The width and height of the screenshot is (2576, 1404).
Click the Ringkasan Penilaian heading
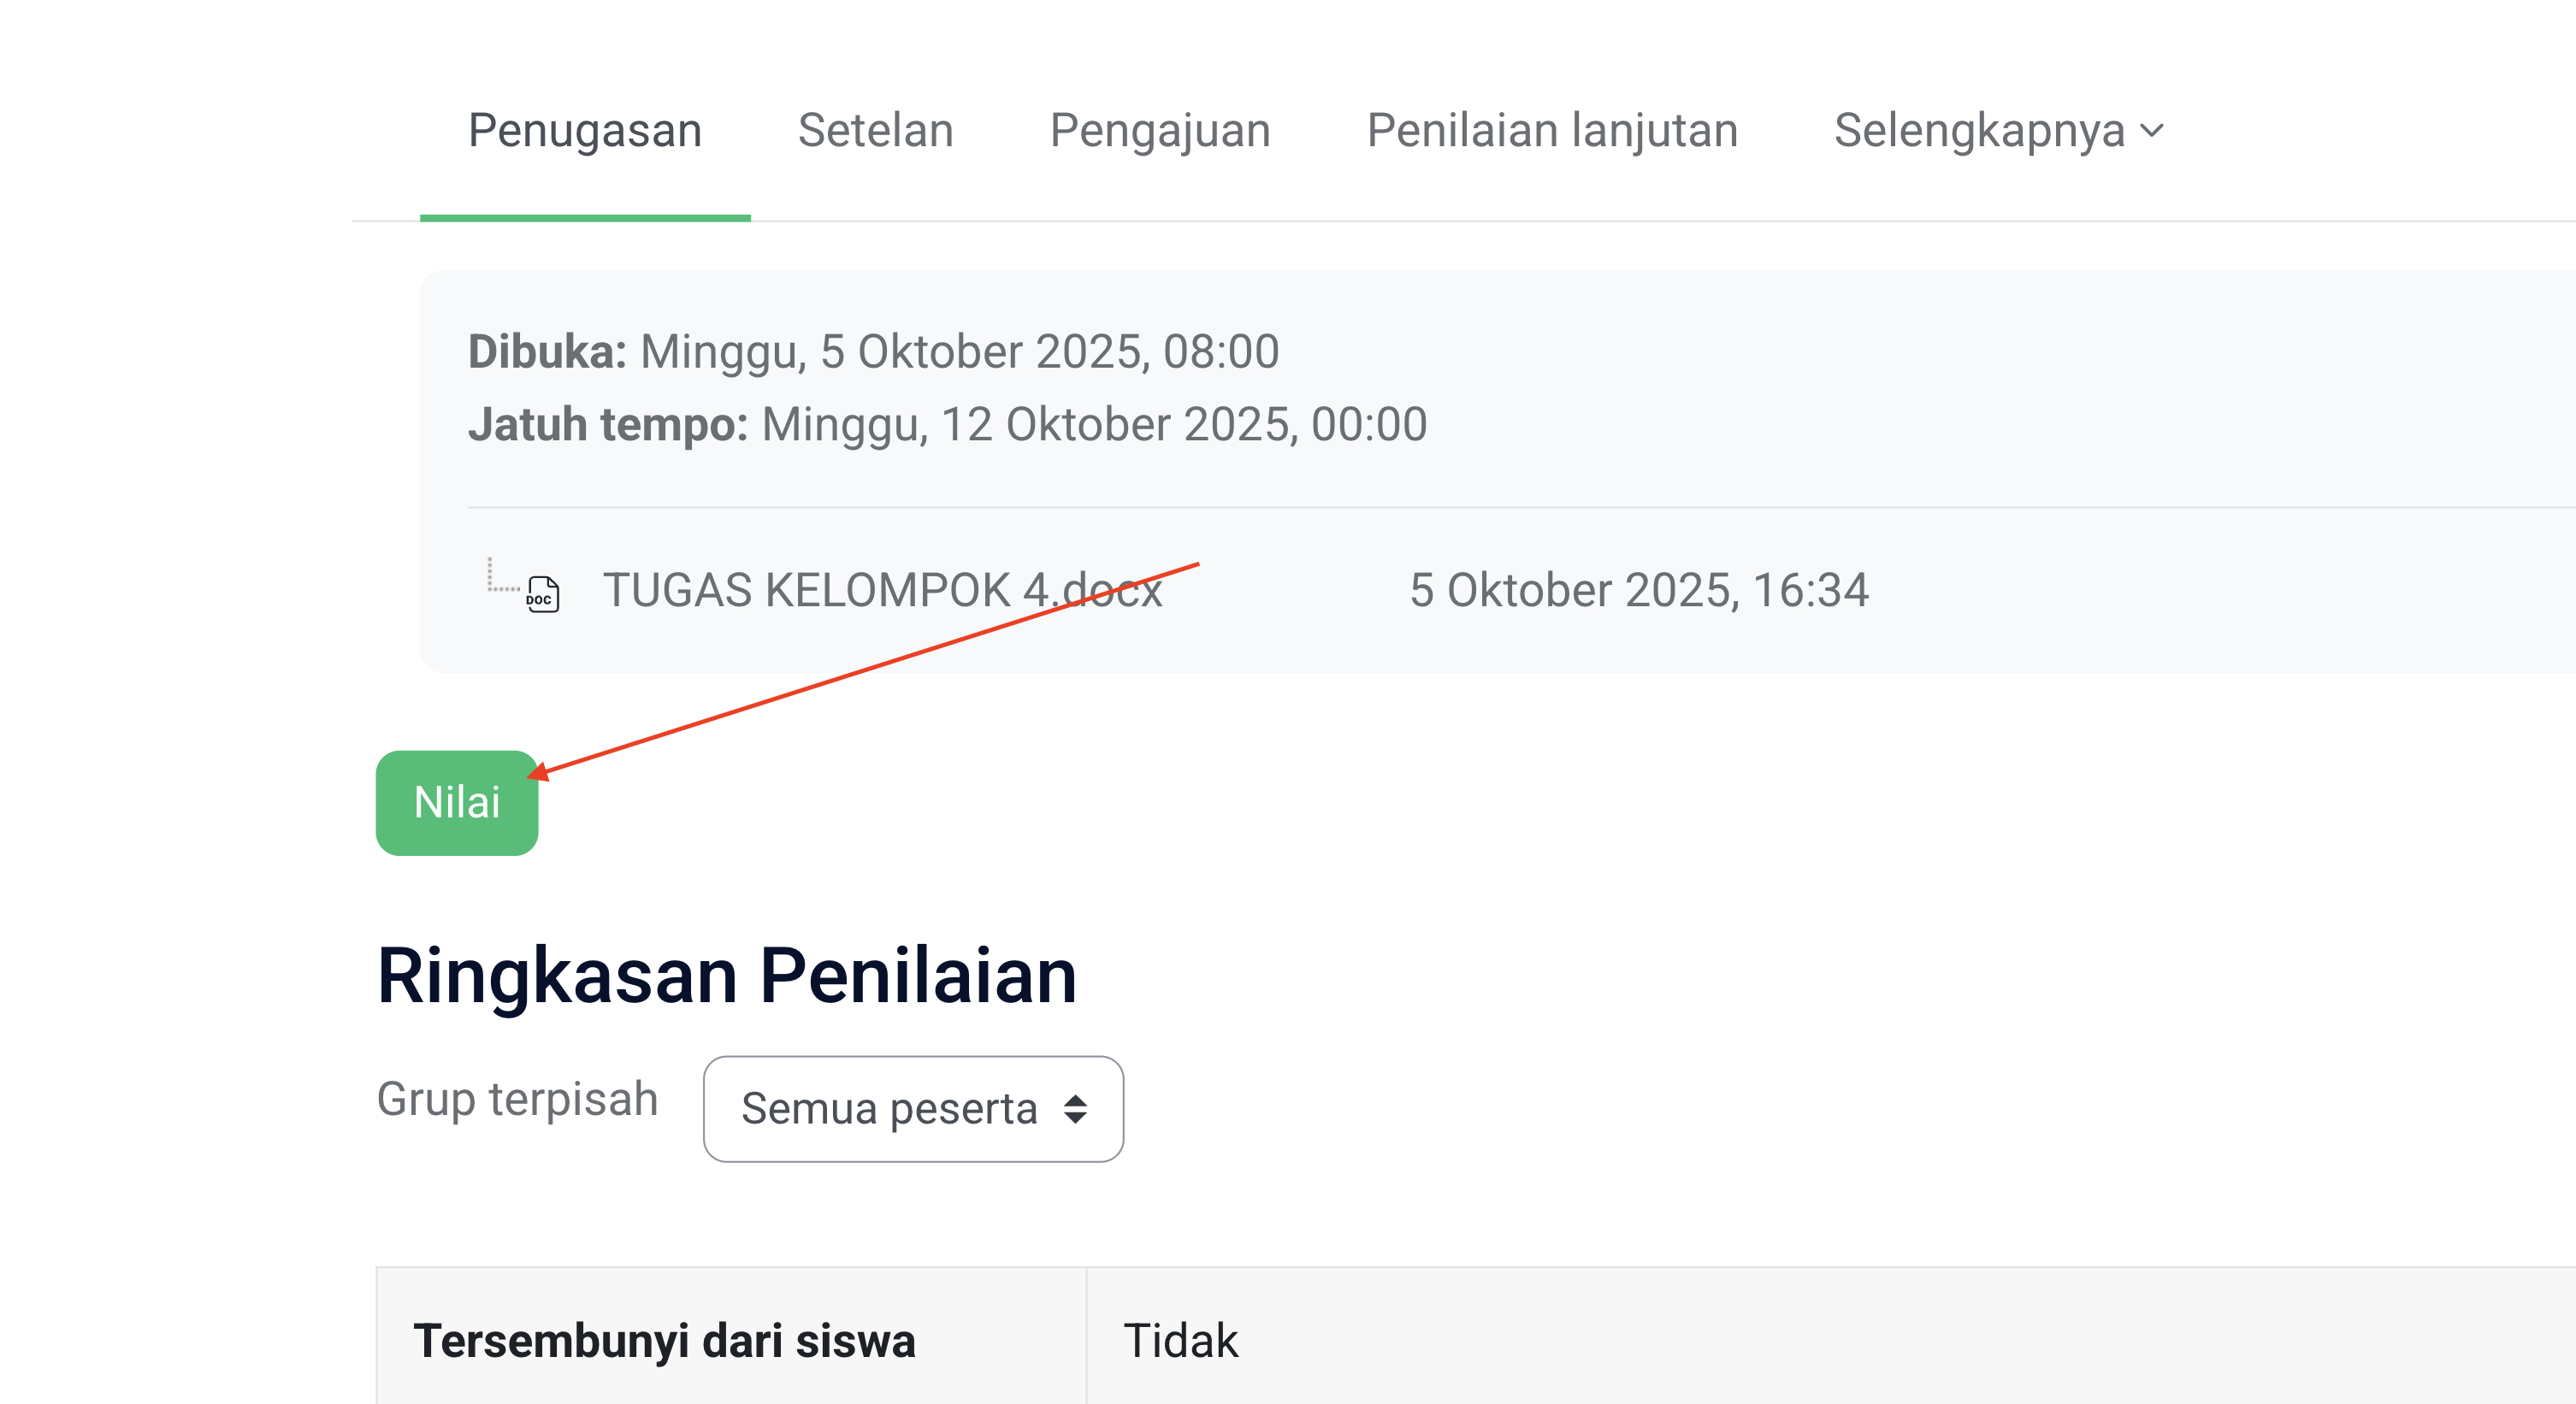pyautogui.click(x=727, y=975)
